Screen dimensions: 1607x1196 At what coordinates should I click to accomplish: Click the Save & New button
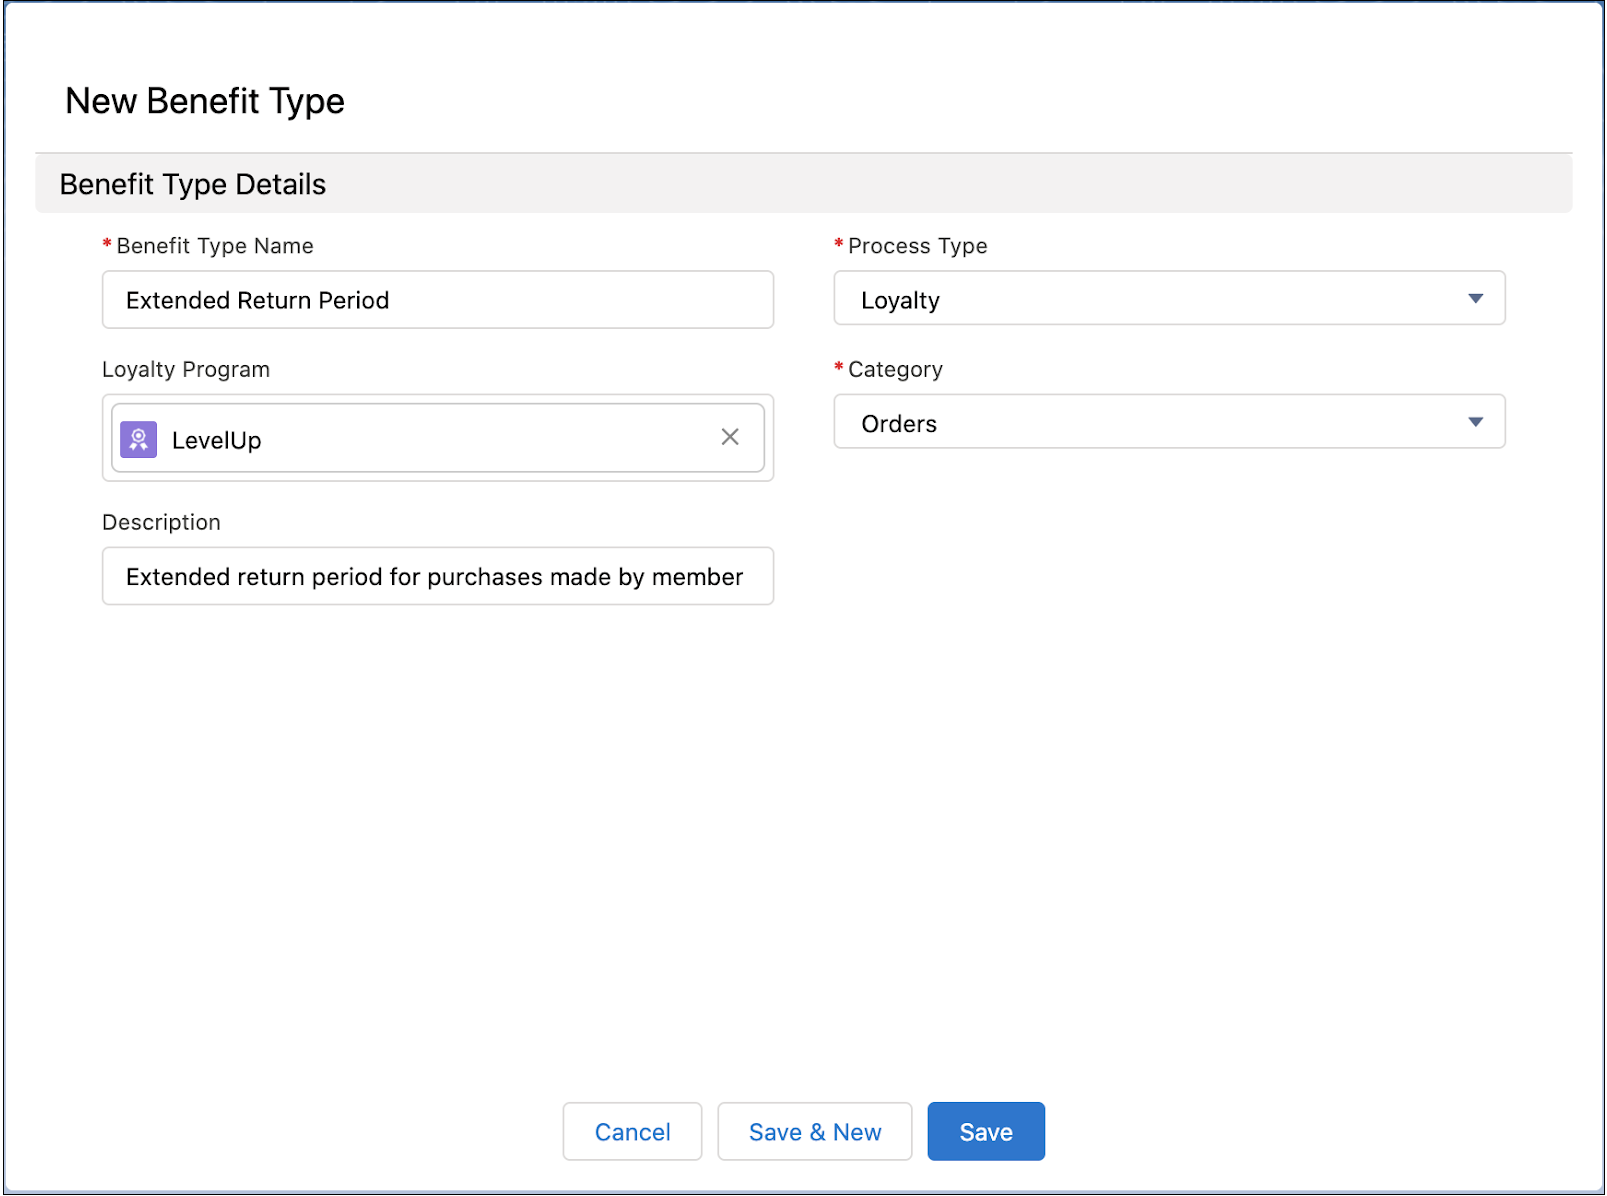coord(815,1132)
